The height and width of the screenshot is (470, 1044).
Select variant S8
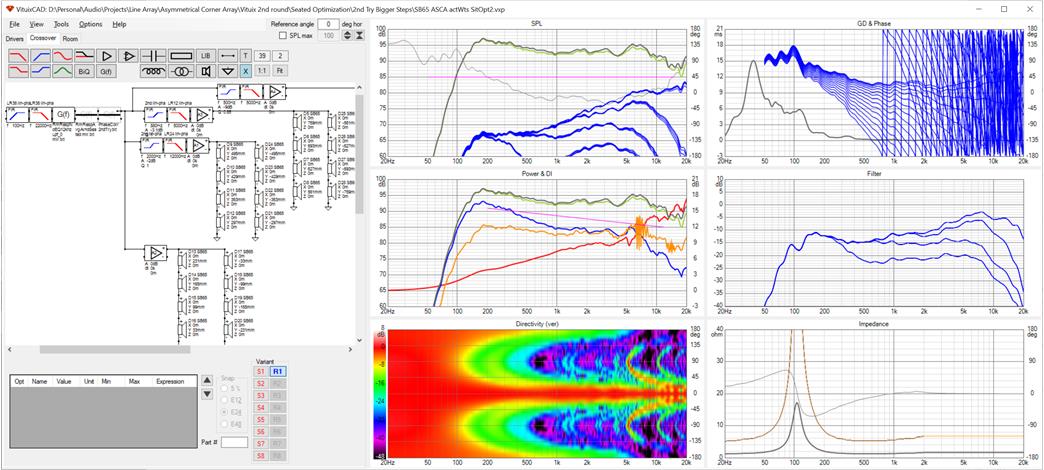click(x=260, y=455)
